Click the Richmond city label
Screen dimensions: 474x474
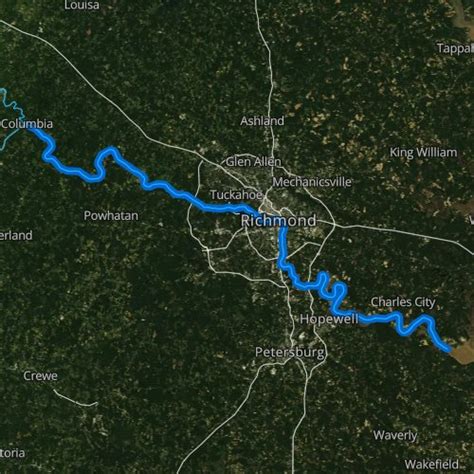[279, 221]
